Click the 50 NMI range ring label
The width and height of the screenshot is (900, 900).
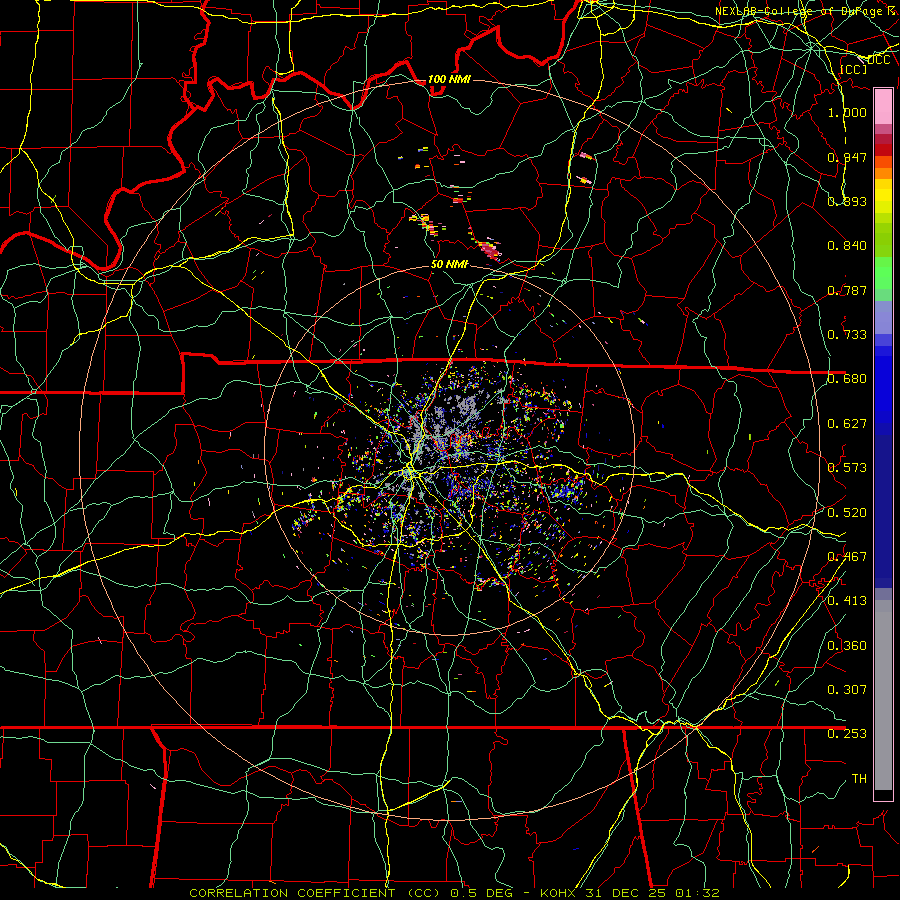(449, 264)
